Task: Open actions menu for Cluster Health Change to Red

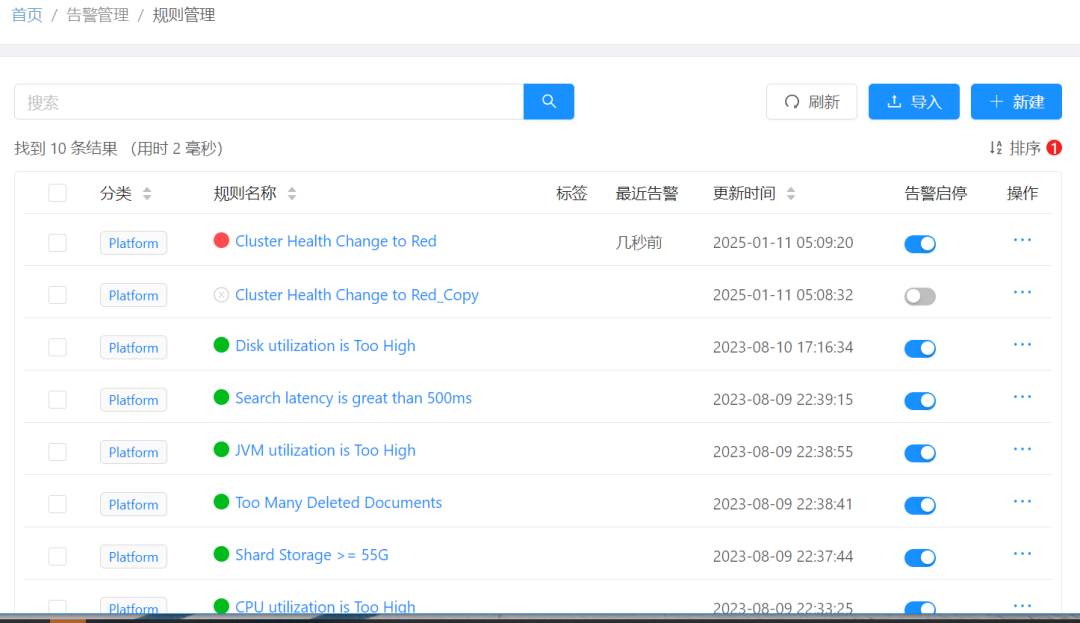Action: pos(1022,240)
